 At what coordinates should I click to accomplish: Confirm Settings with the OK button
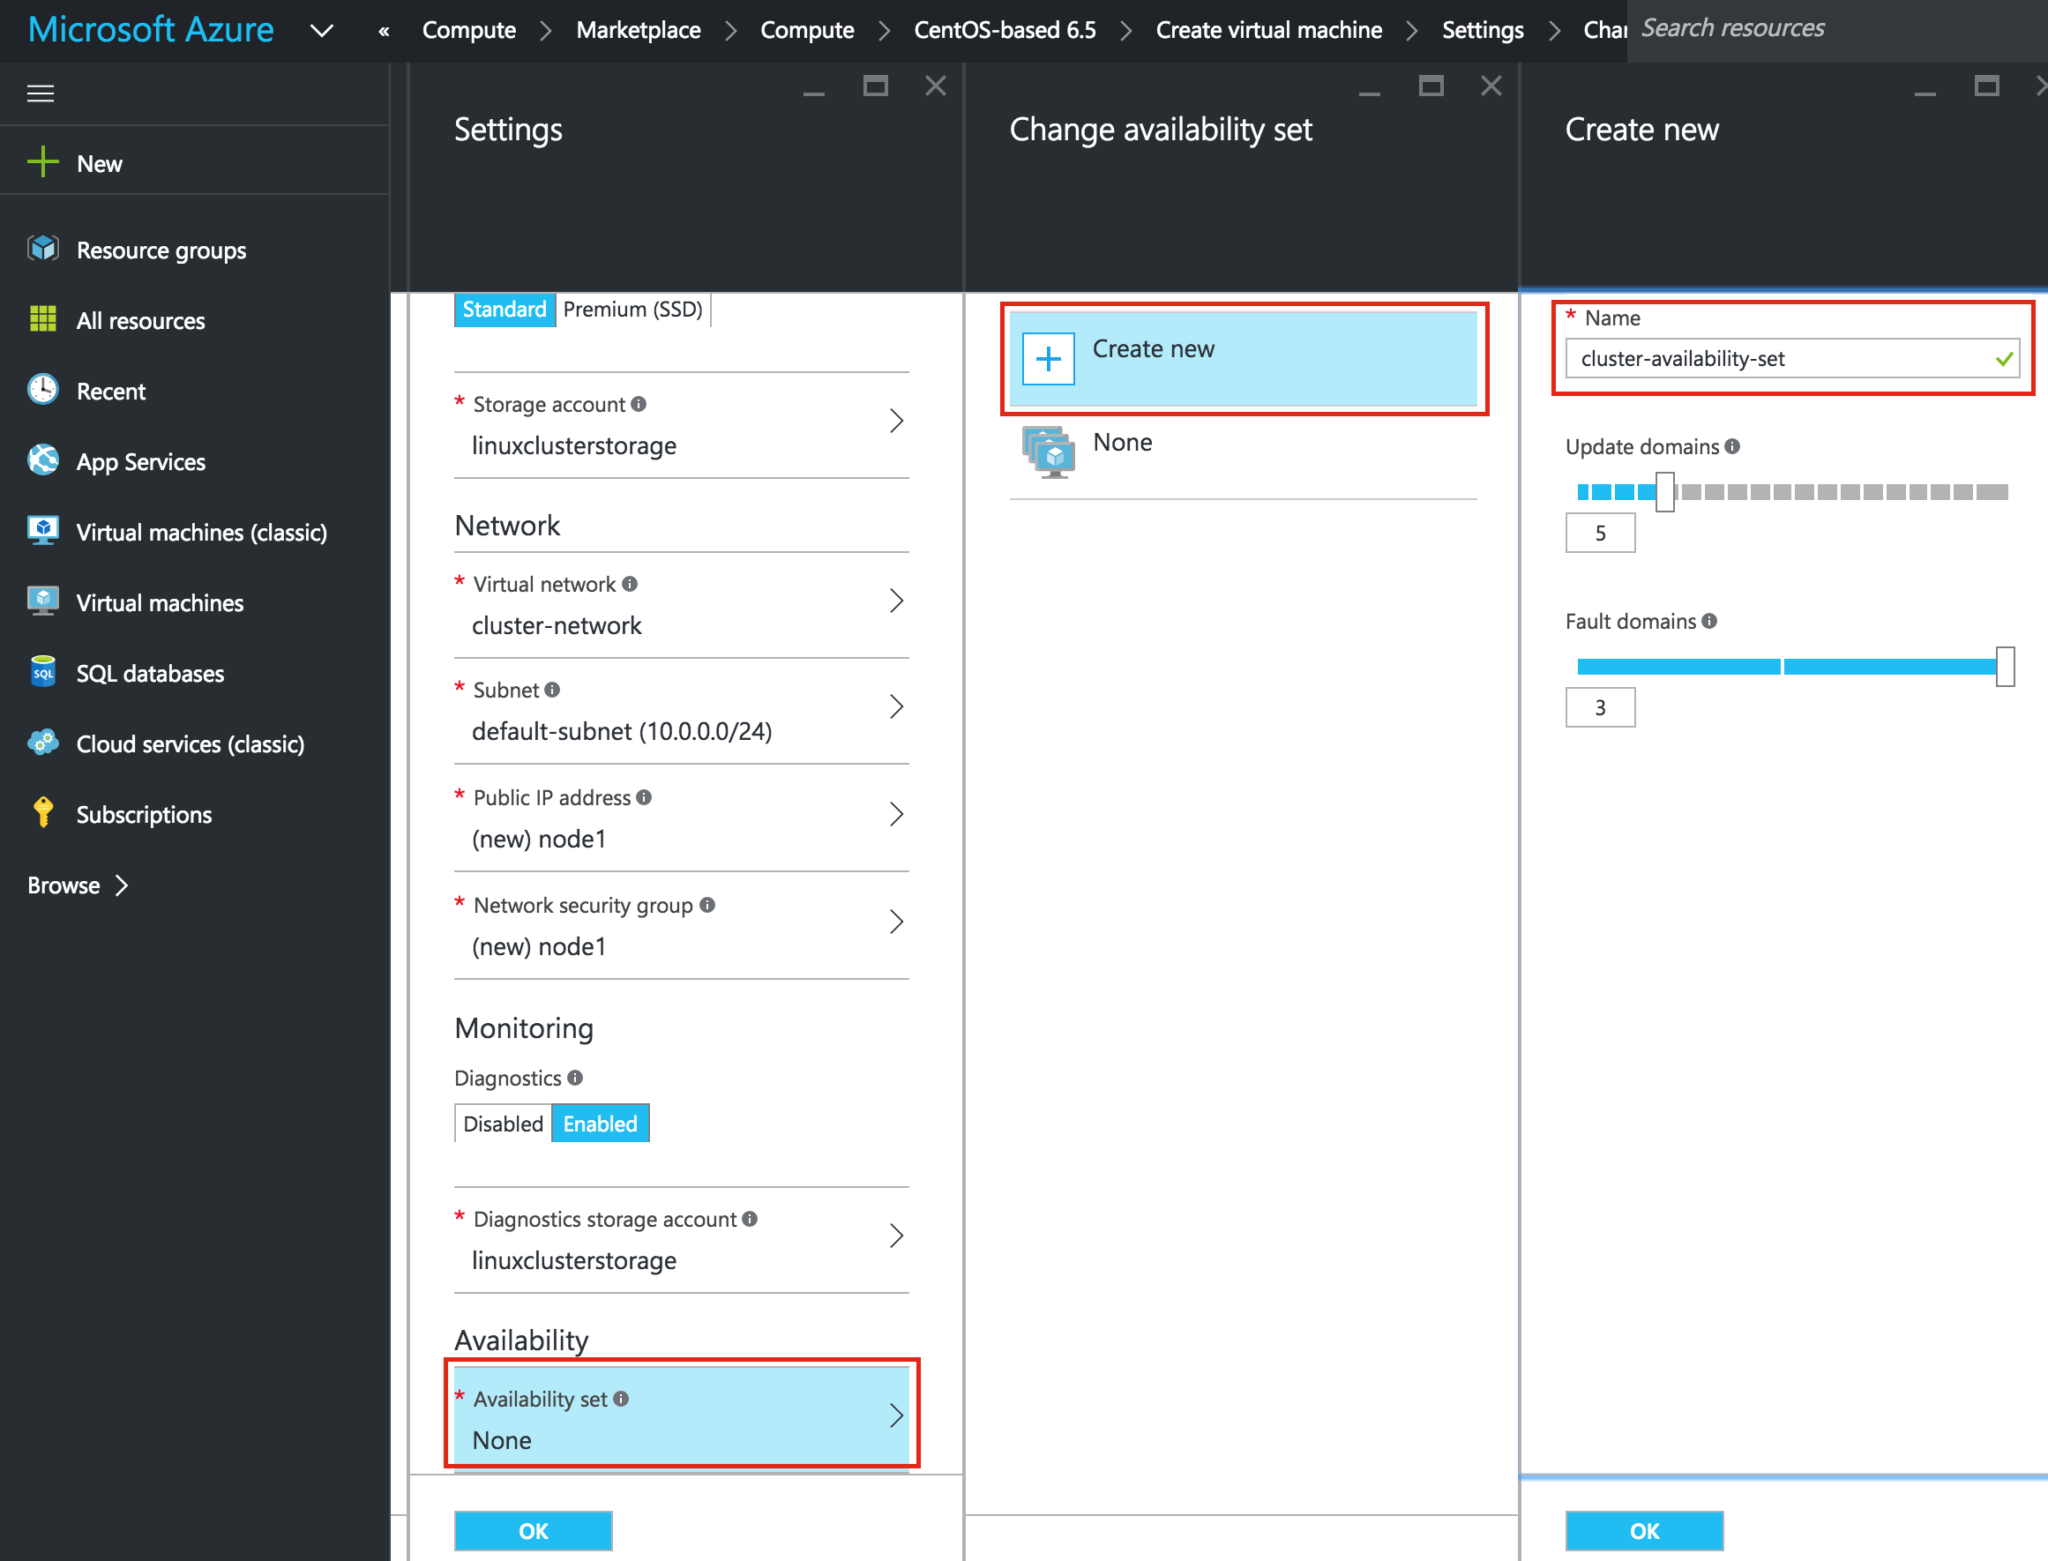pos(532,1530)
